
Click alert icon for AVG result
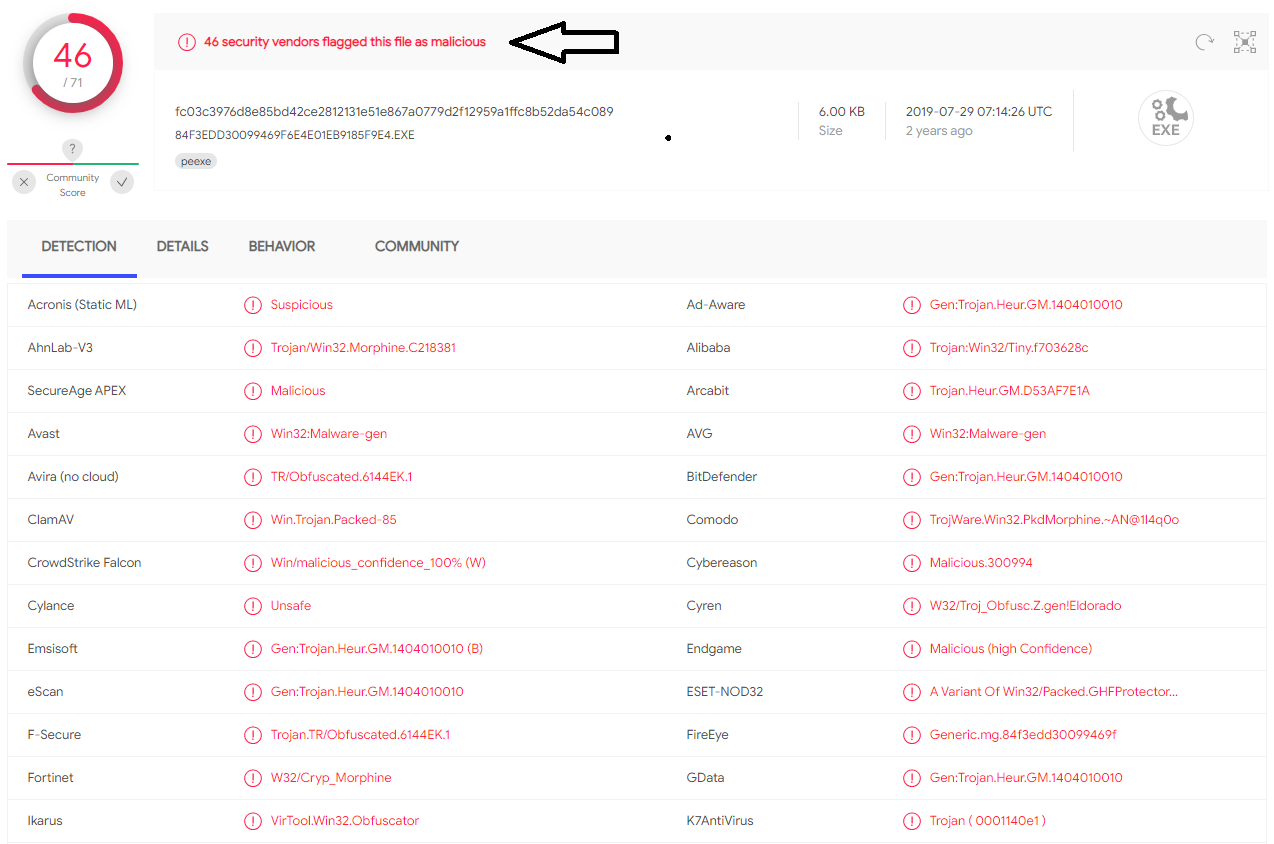pyautogui.click(x=912, y=434)
